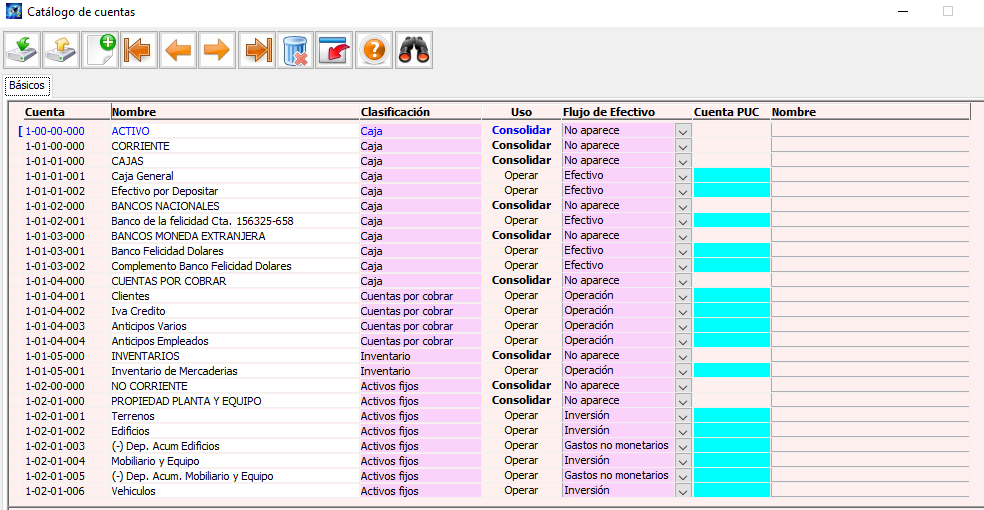The width and height of the screenshot is (984, 510).
Task: Expand Flujo de Efectivo dropdown for ACTIVO
Action: 683,131
